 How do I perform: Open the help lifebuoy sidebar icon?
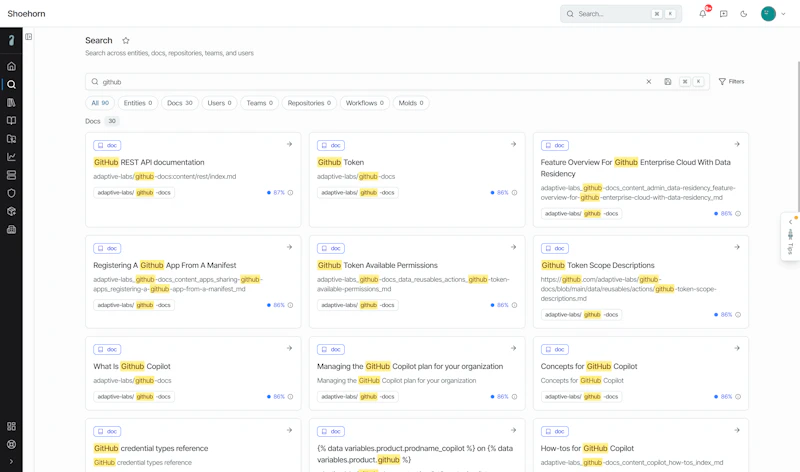(11, 444)
